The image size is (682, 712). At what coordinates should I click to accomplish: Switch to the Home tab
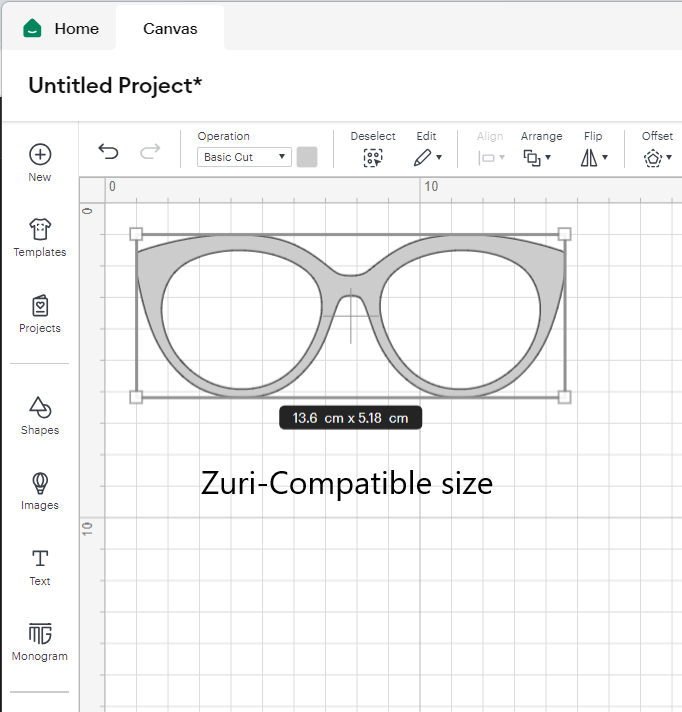coord(62,28)
